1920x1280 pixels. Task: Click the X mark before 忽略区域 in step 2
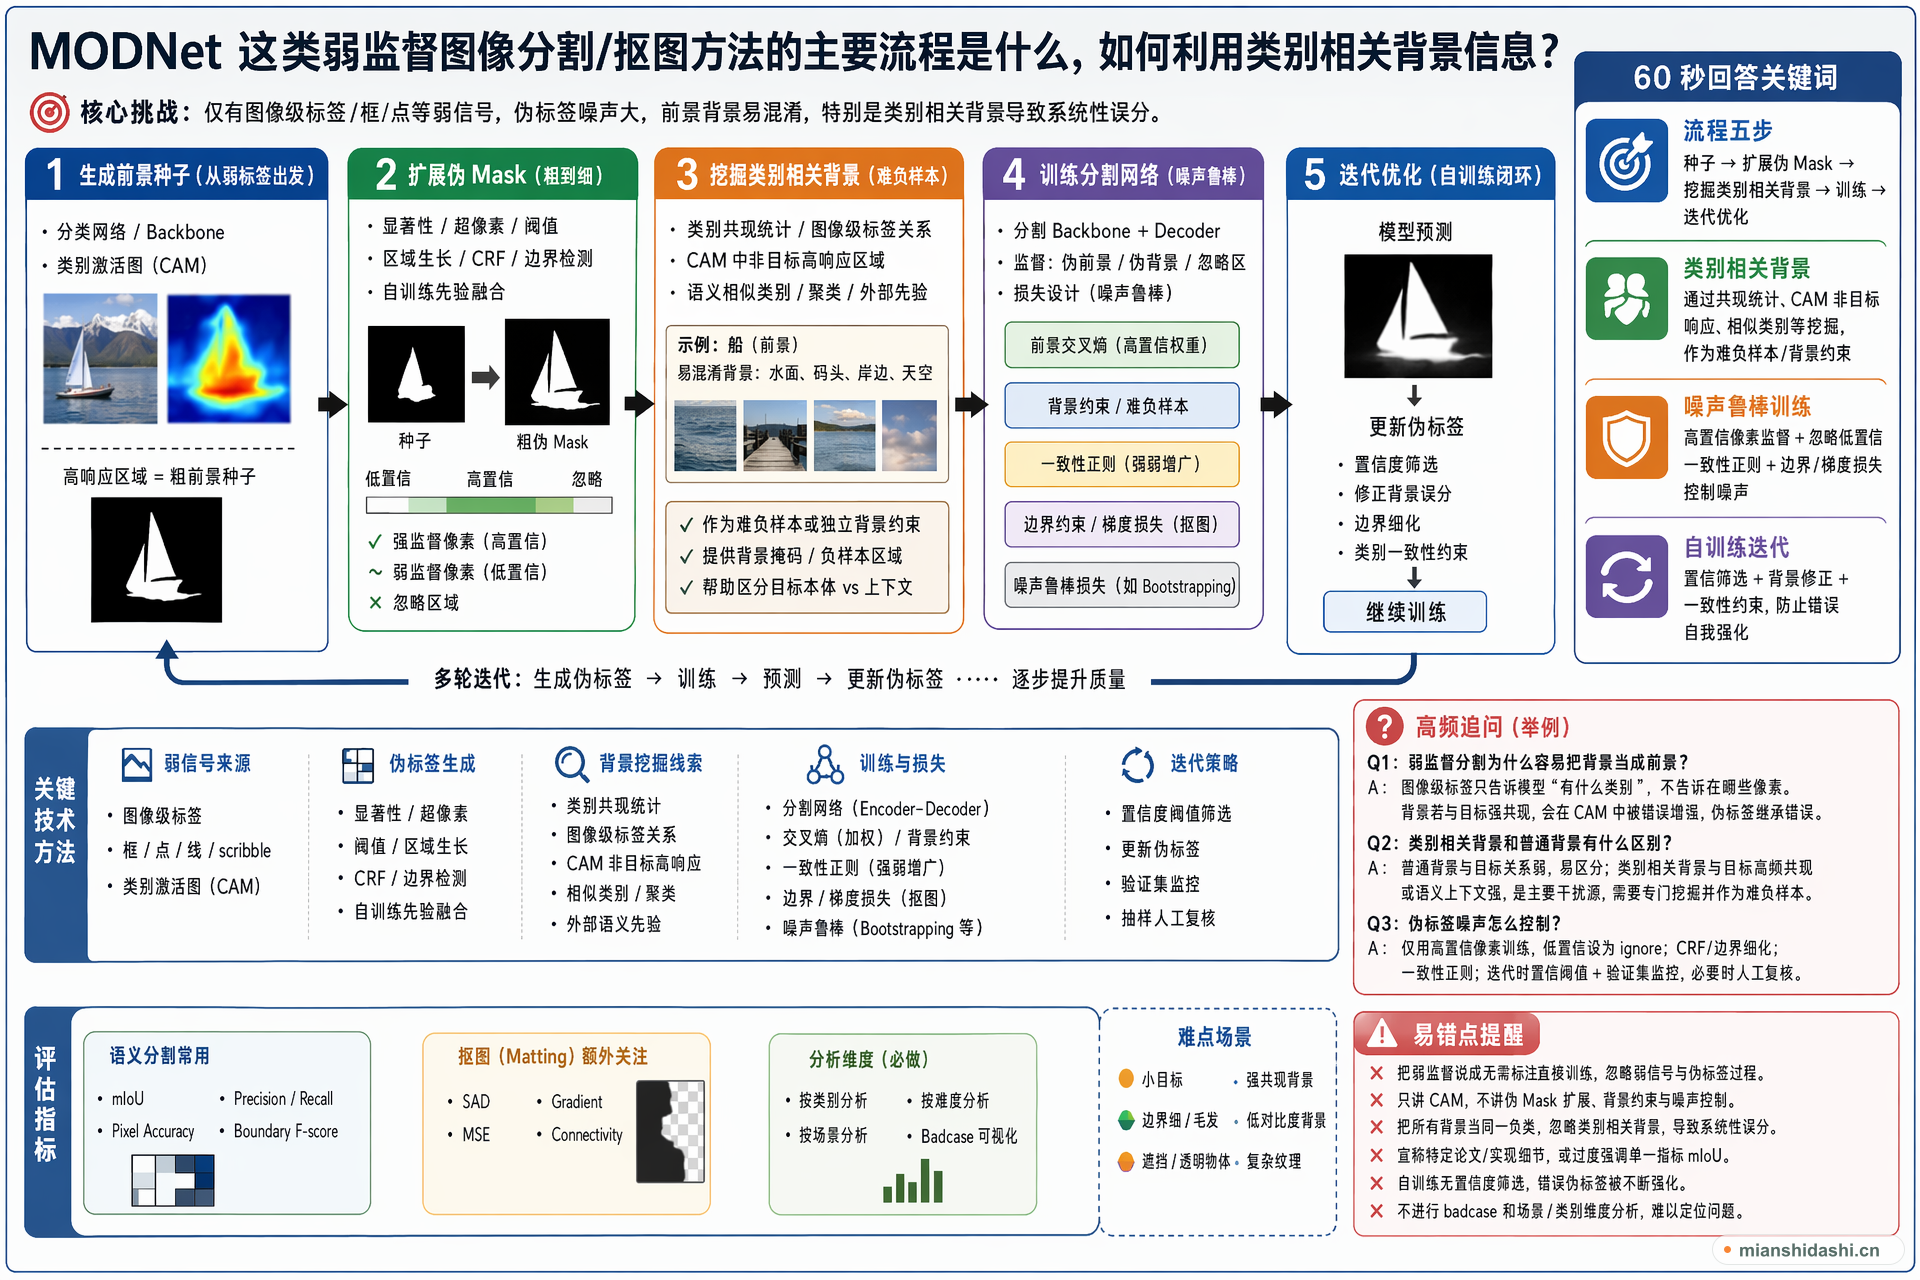click(375, 602)
